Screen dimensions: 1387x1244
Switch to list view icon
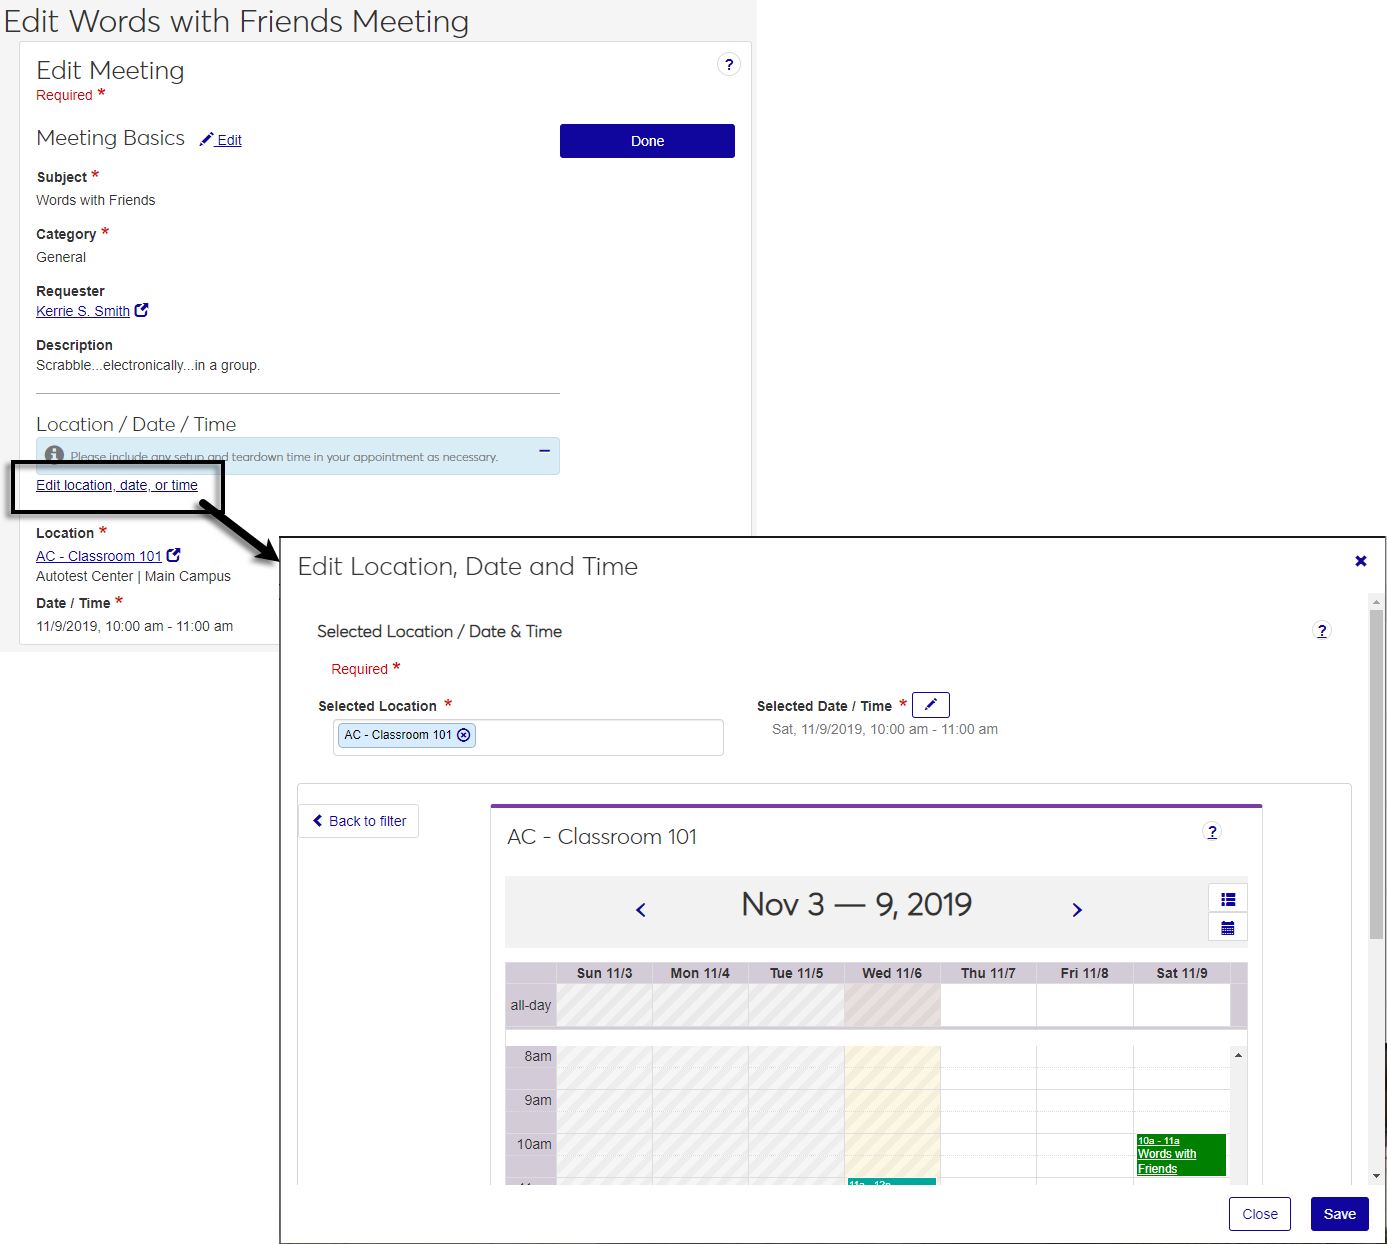[1228, 899]
